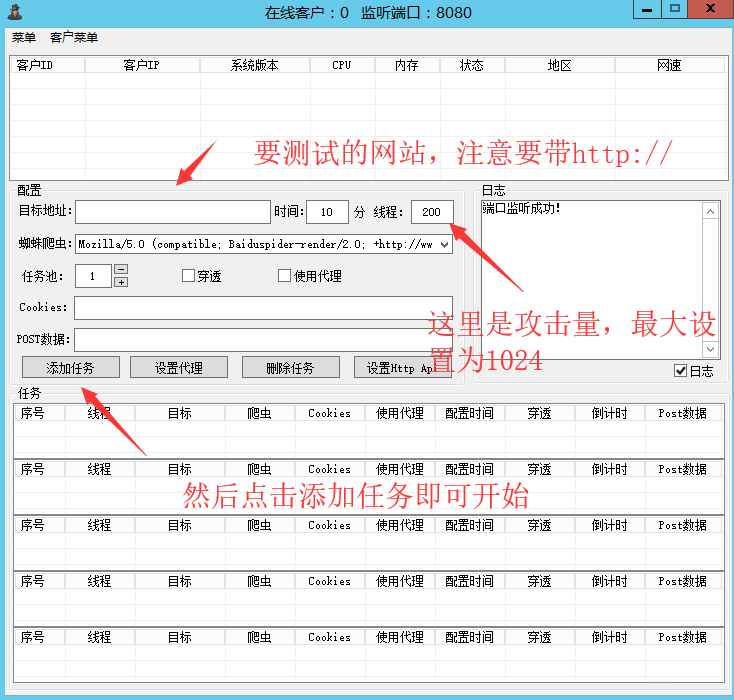Click the log scrollbar down arrow
734x700 pixels.
(710, 349)
